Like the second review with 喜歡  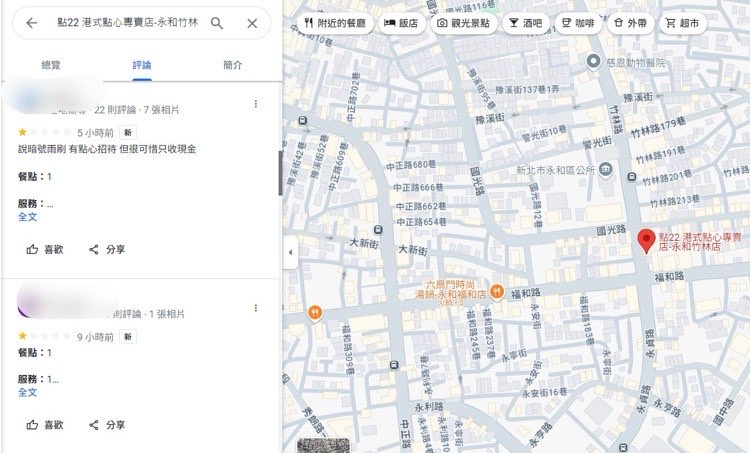[x=45, y=425]
